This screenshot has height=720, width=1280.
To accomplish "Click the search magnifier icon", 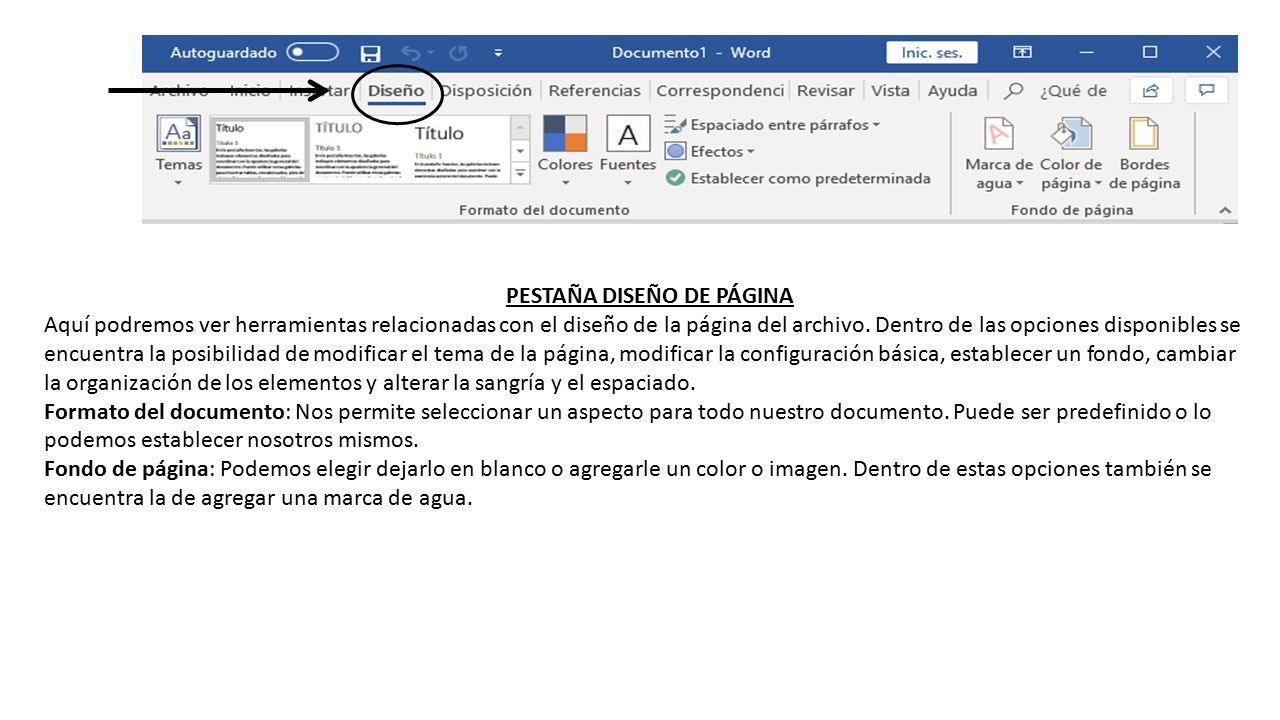I will tap(1013, 91).
